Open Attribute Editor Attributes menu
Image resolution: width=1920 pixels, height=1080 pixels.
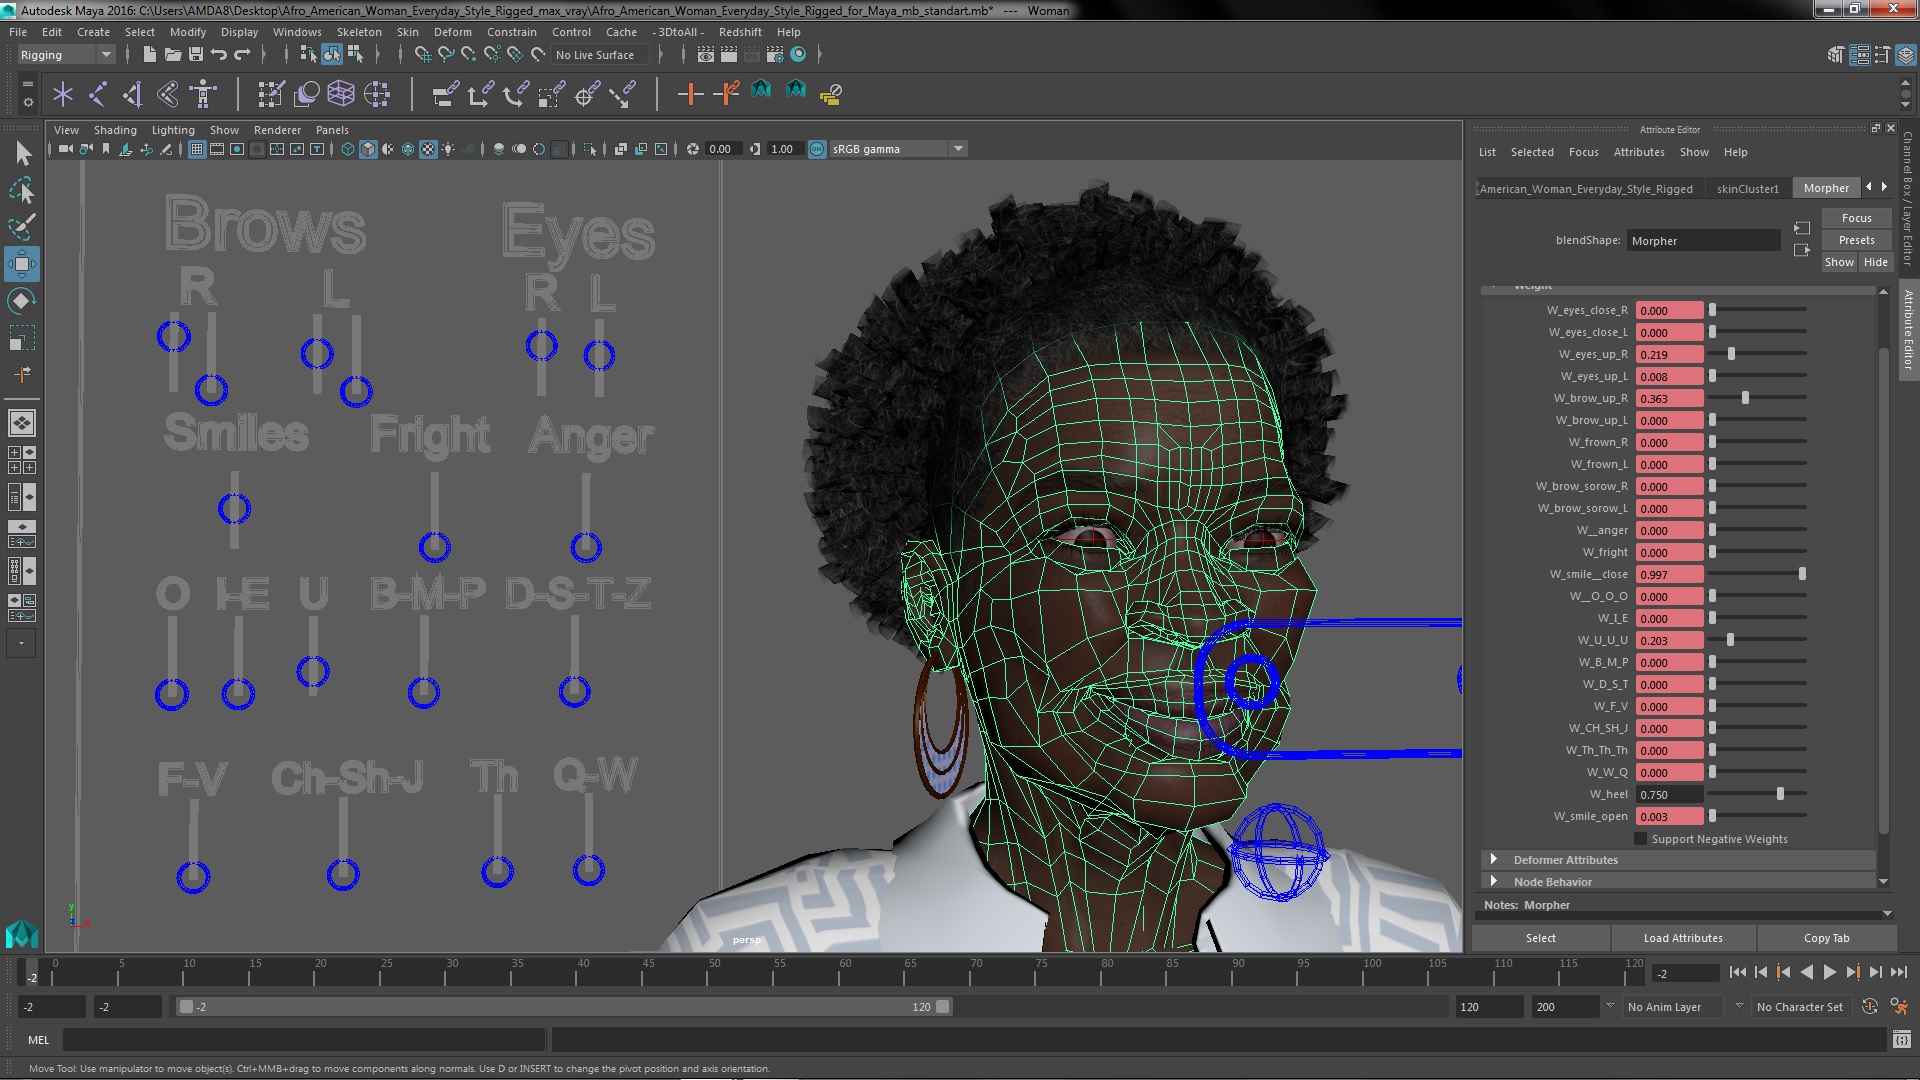(x=1639, y=152)
